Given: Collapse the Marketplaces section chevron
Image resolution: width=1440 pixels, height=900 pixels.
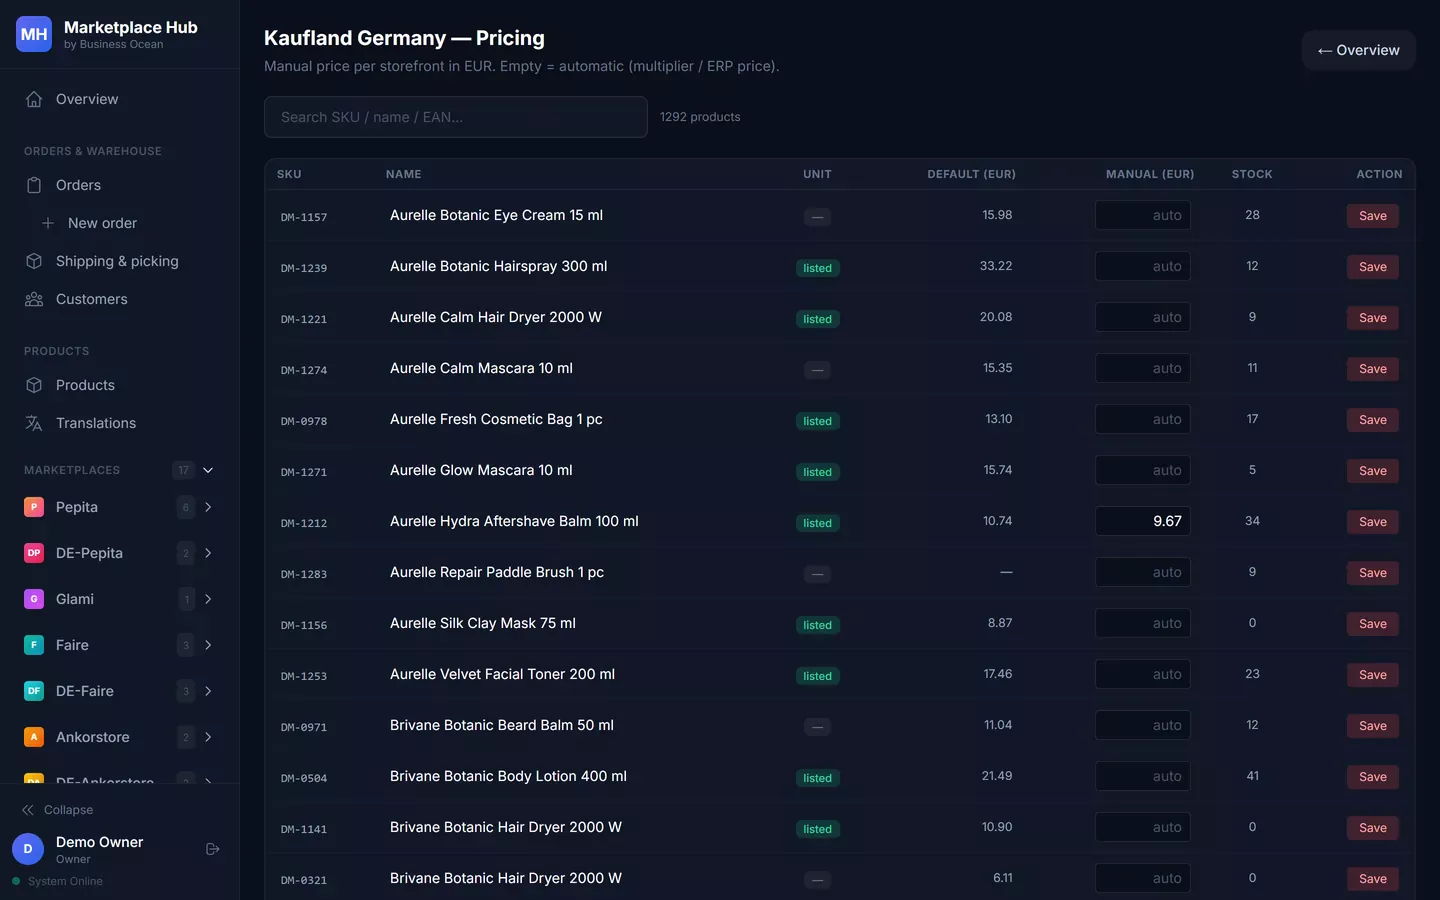Looking at the screenshot, I should (208, 470).
